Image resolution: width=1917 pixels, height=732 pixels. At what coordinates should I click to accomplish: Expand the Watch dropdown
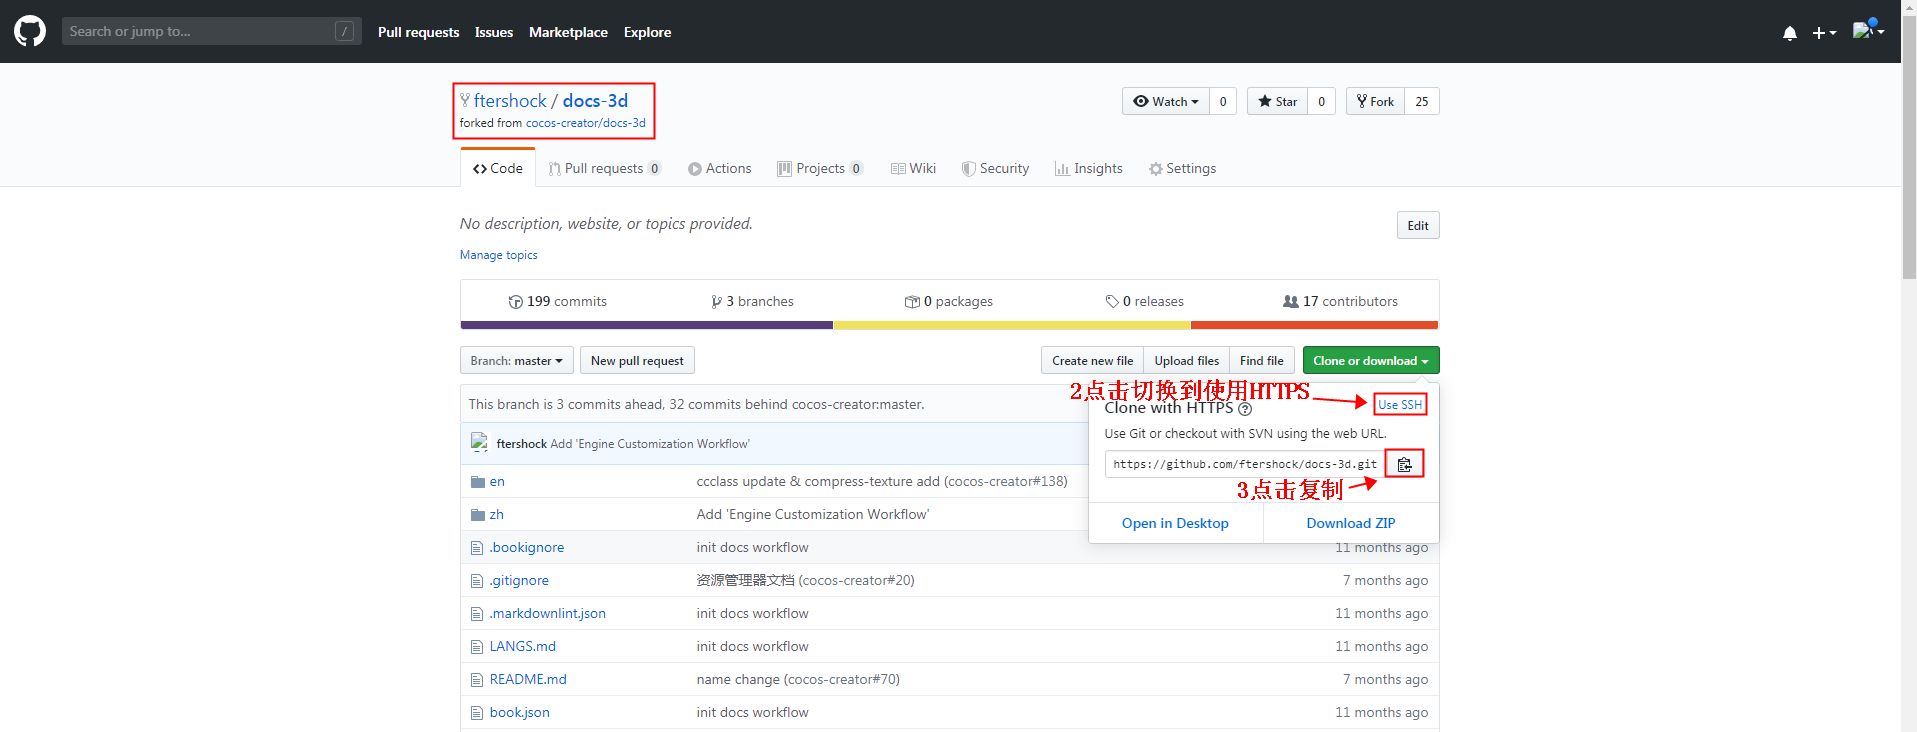point(1165,102)
